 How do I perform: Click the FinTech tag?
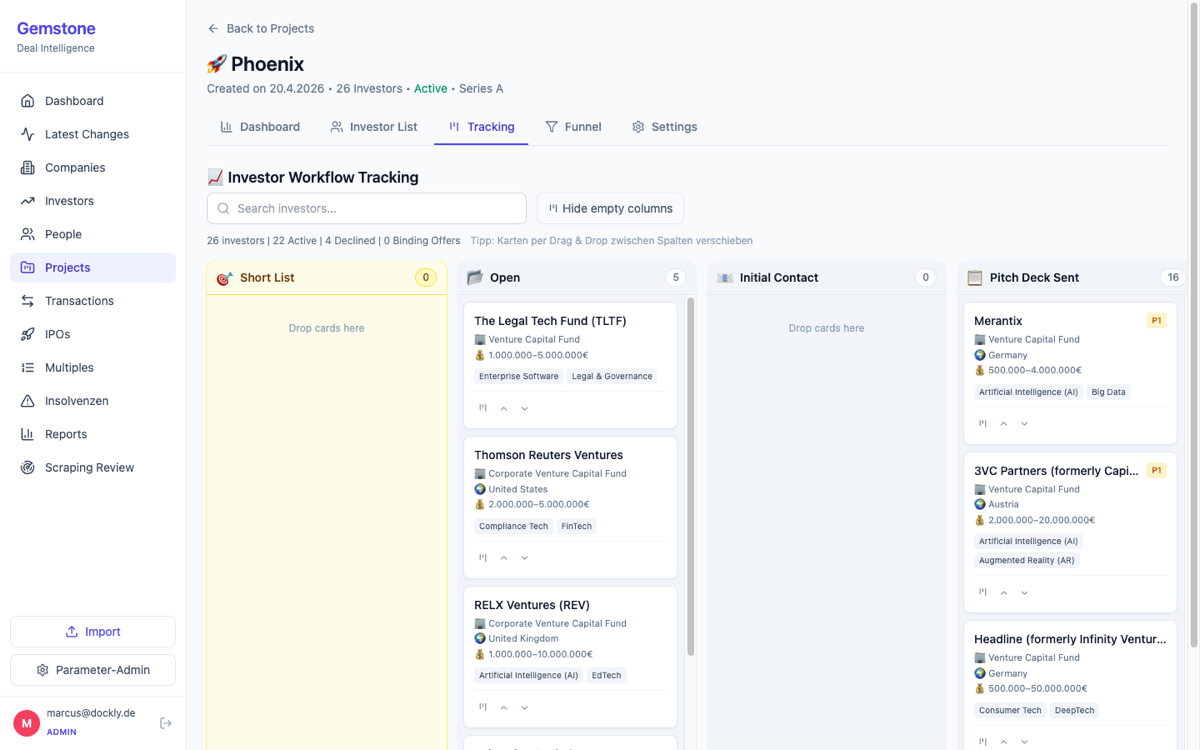[x=576, y=526]
